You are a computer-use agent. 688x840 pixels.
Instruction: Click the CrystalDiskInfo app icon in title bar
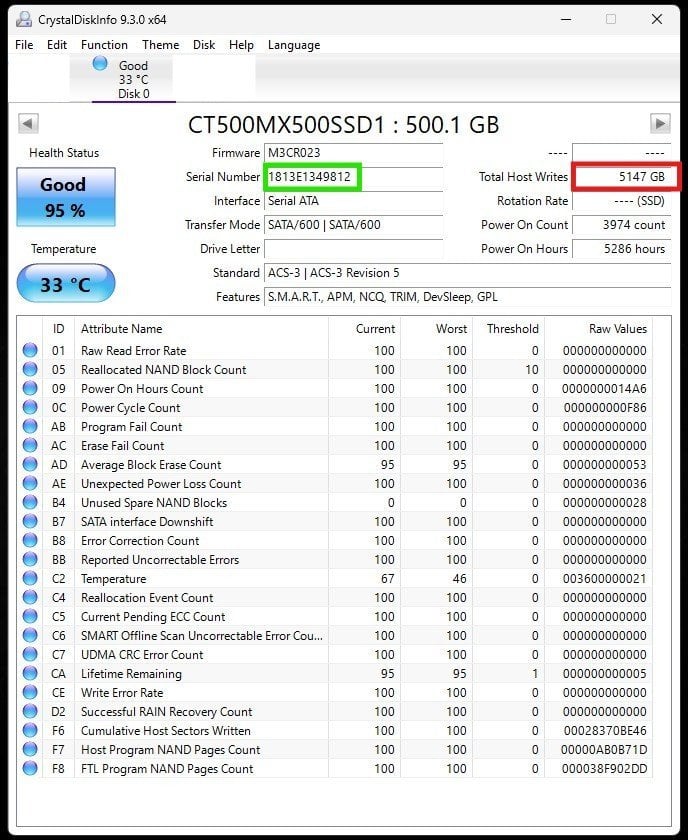pyautogui.click(x=24, y=19)
